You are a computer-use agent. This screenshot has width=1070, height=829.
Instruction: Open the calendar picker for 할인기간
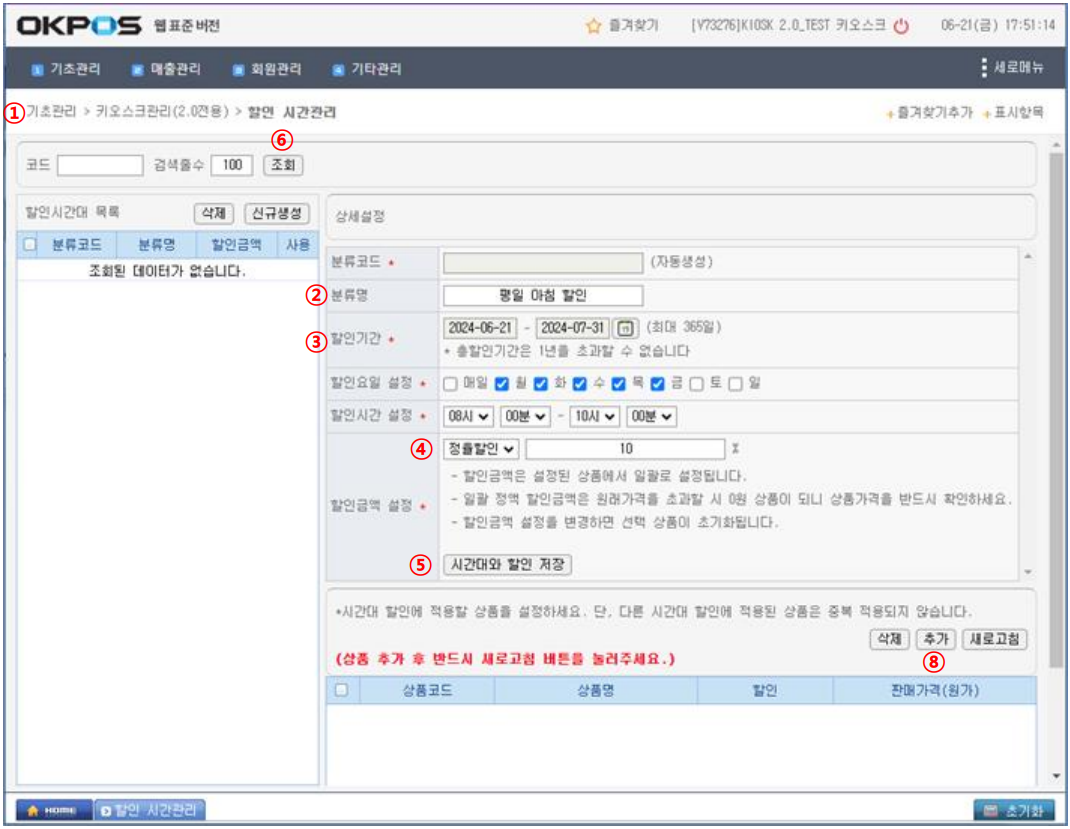click(625, 328)
